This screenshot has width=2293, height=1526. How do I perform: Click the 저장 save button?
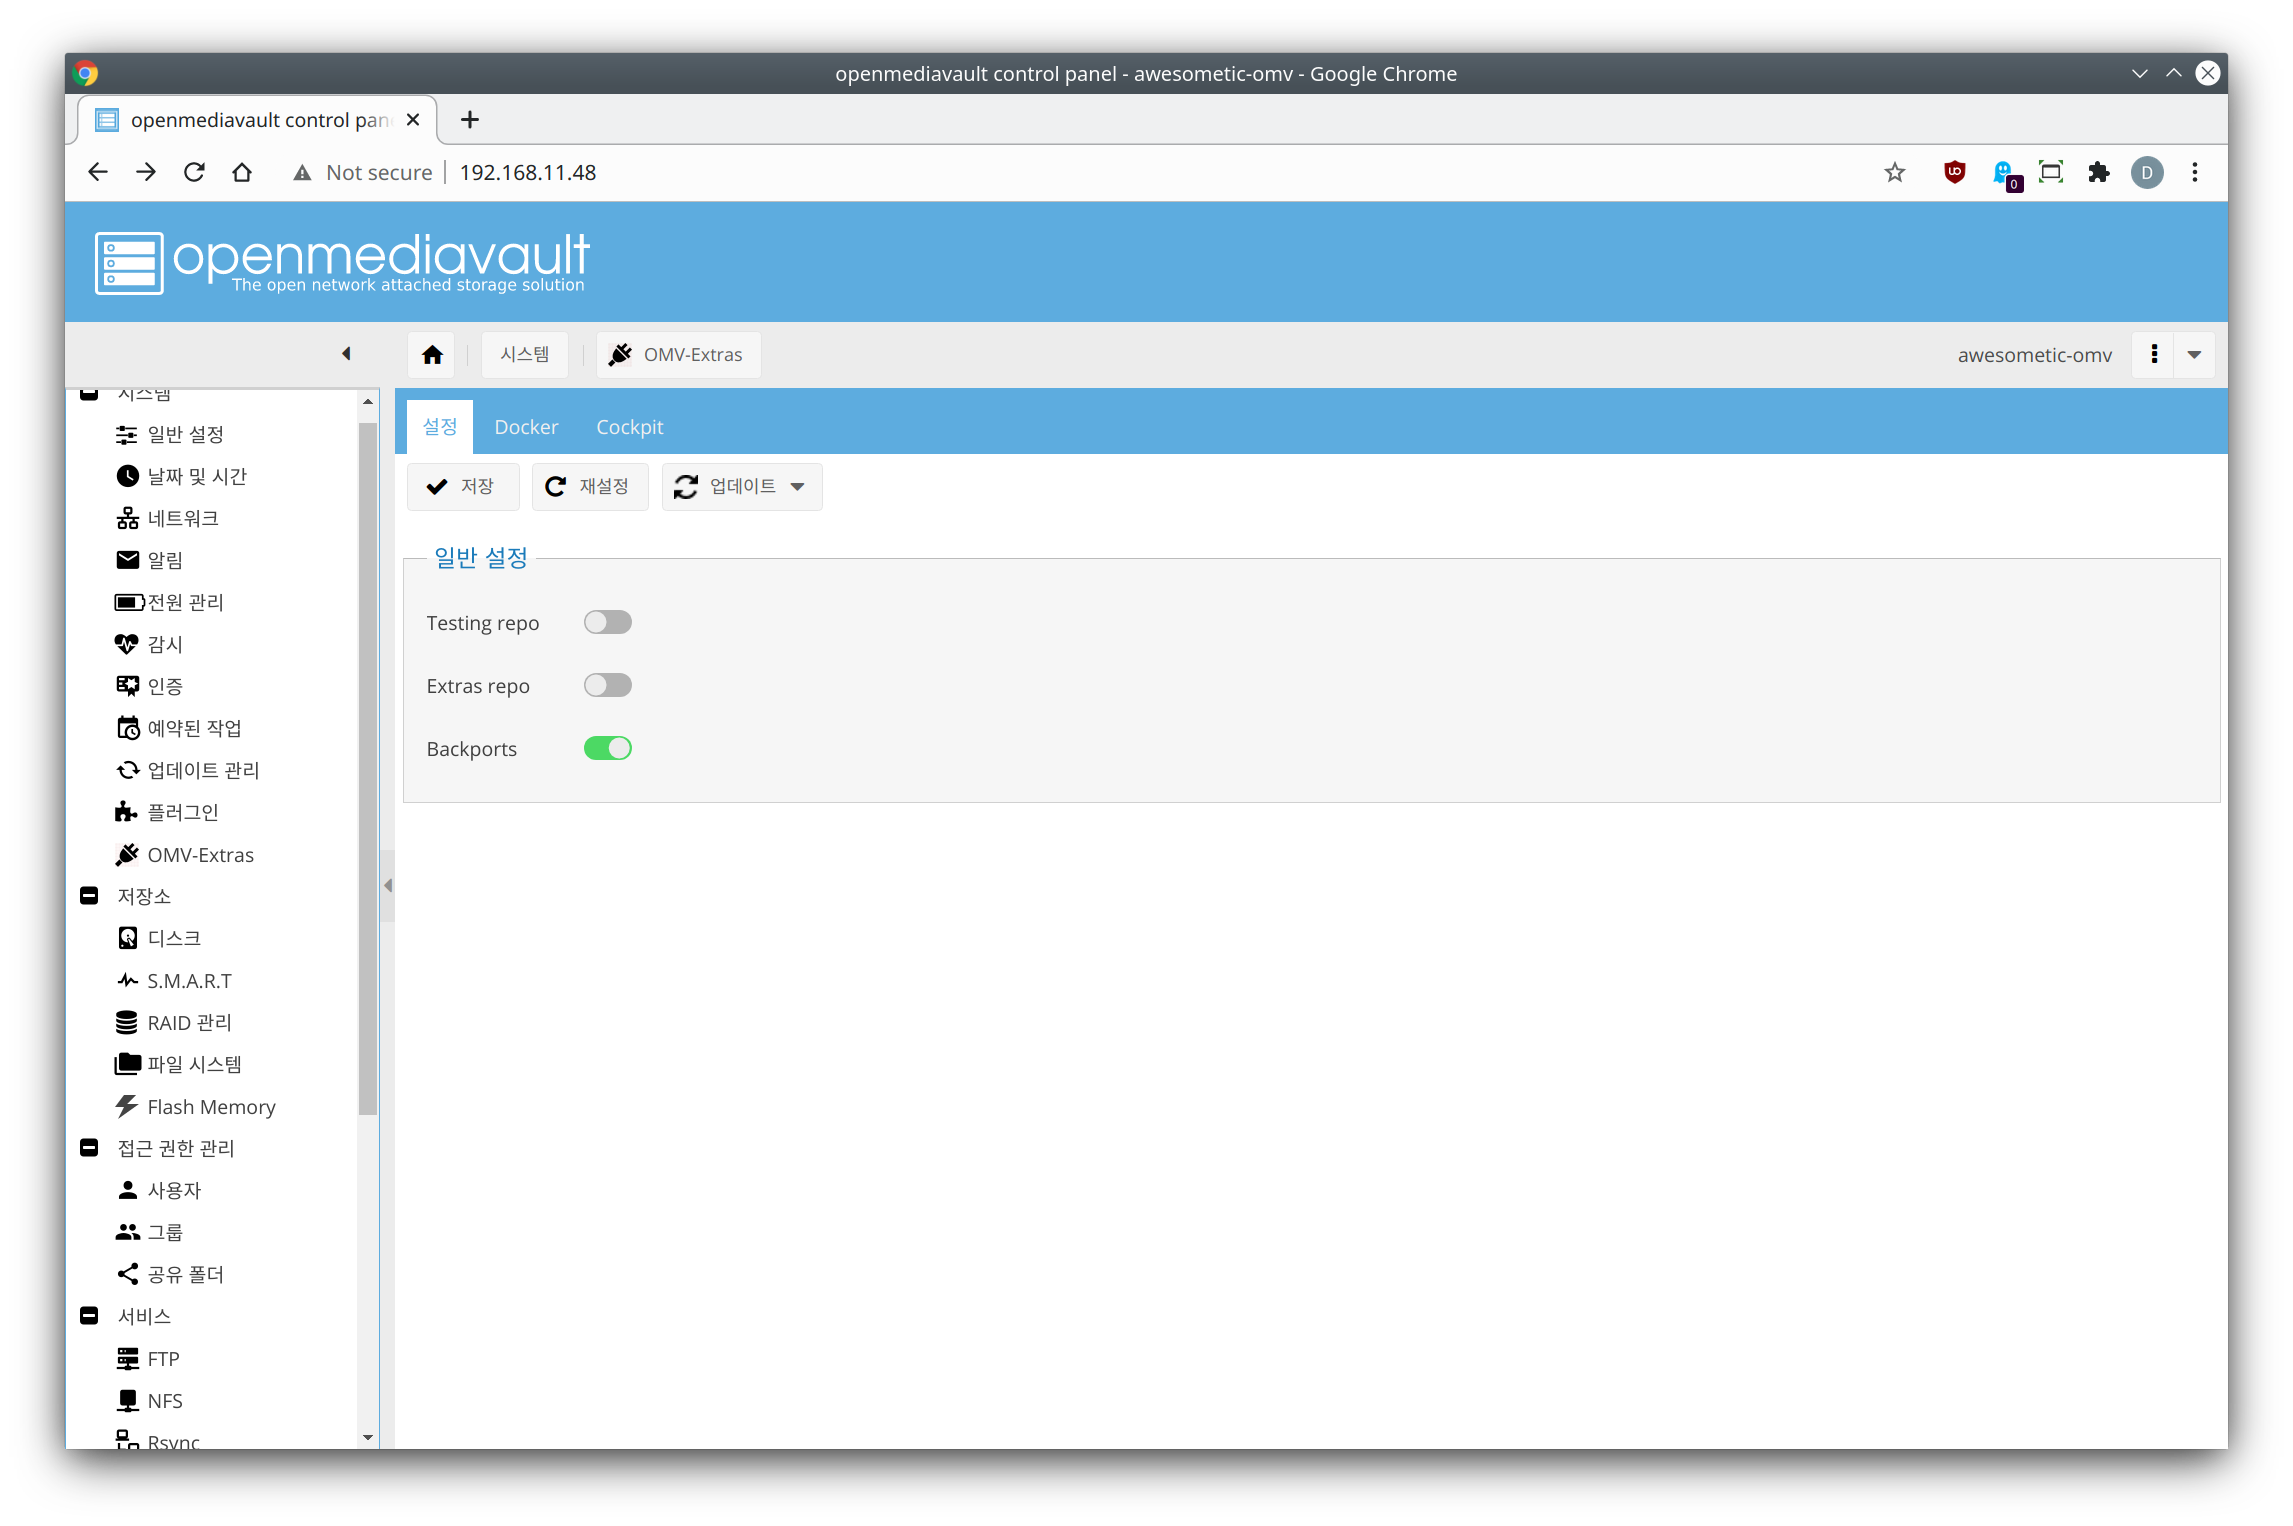(x=462, y=487)
